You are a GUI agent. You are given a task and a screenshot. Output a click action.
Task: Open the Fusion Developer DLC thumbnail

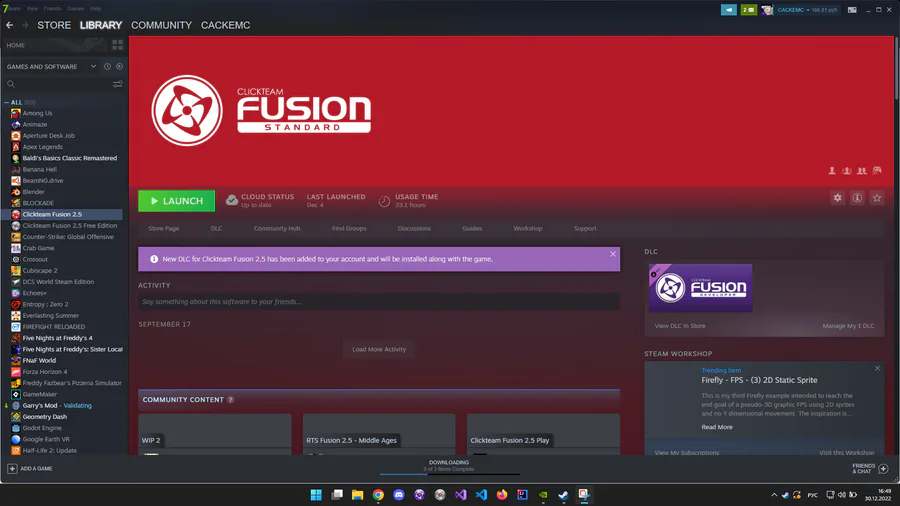(x=700, y=288)
